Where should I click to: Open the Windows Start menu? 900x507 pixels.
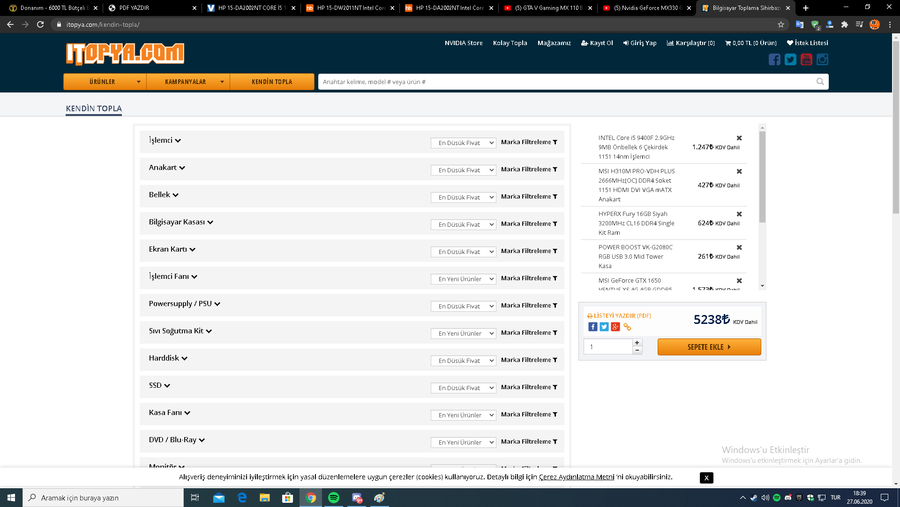[x=11, y=498]
